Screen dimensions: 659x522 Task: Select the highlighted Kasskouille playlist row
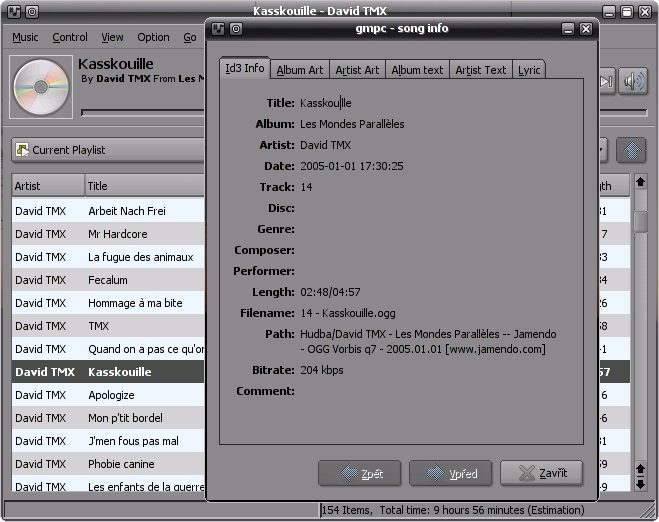point(108,372)
